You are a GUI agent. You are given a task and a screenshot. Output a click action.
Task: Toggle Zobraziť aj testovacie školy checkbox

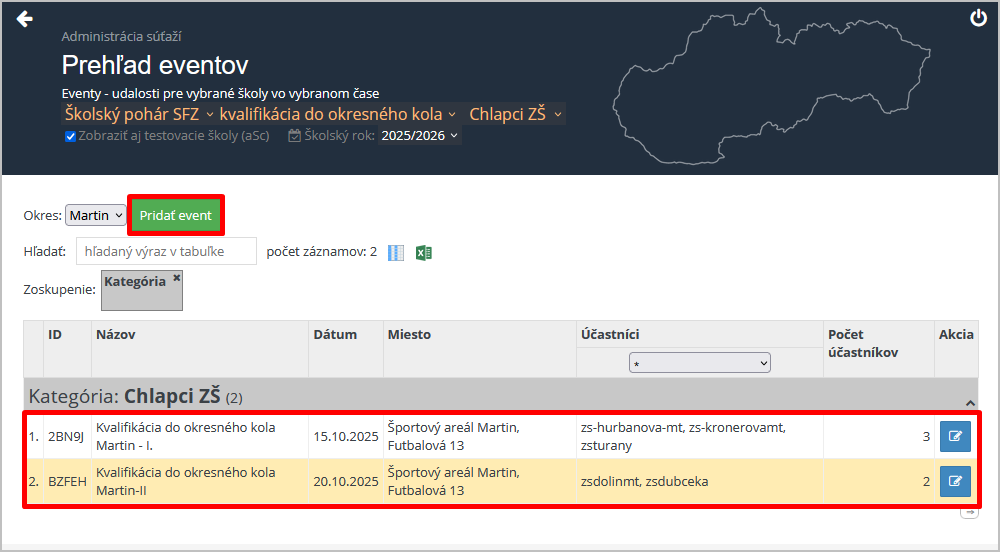(70, 136)
